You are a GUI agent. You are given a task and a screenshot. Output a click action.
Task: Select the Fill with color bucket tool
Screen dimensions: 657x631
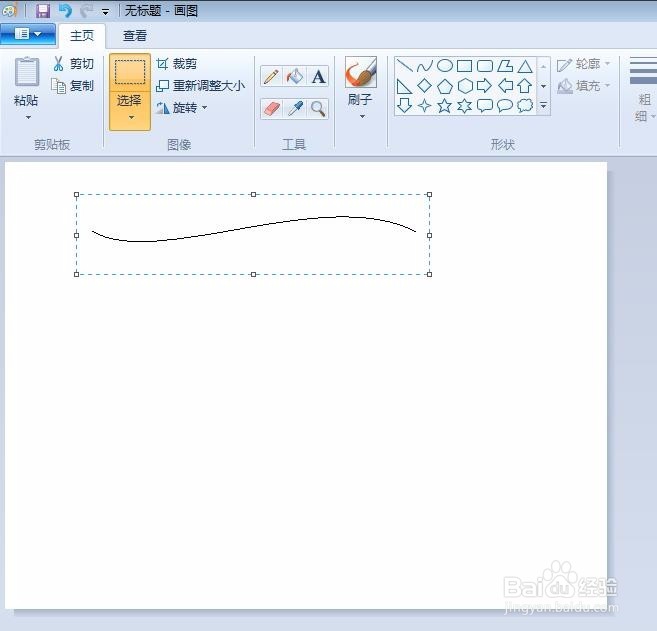point(295,76)
